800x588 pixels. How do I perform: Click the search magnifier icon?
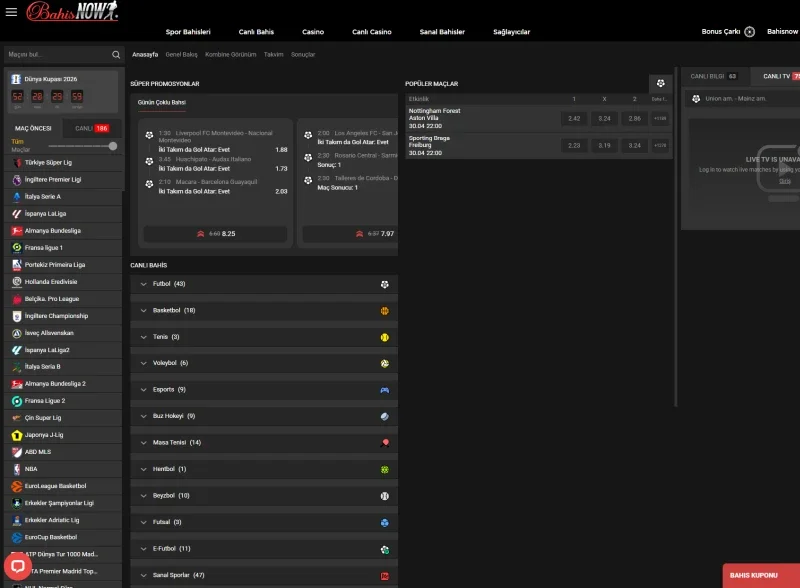116,55
